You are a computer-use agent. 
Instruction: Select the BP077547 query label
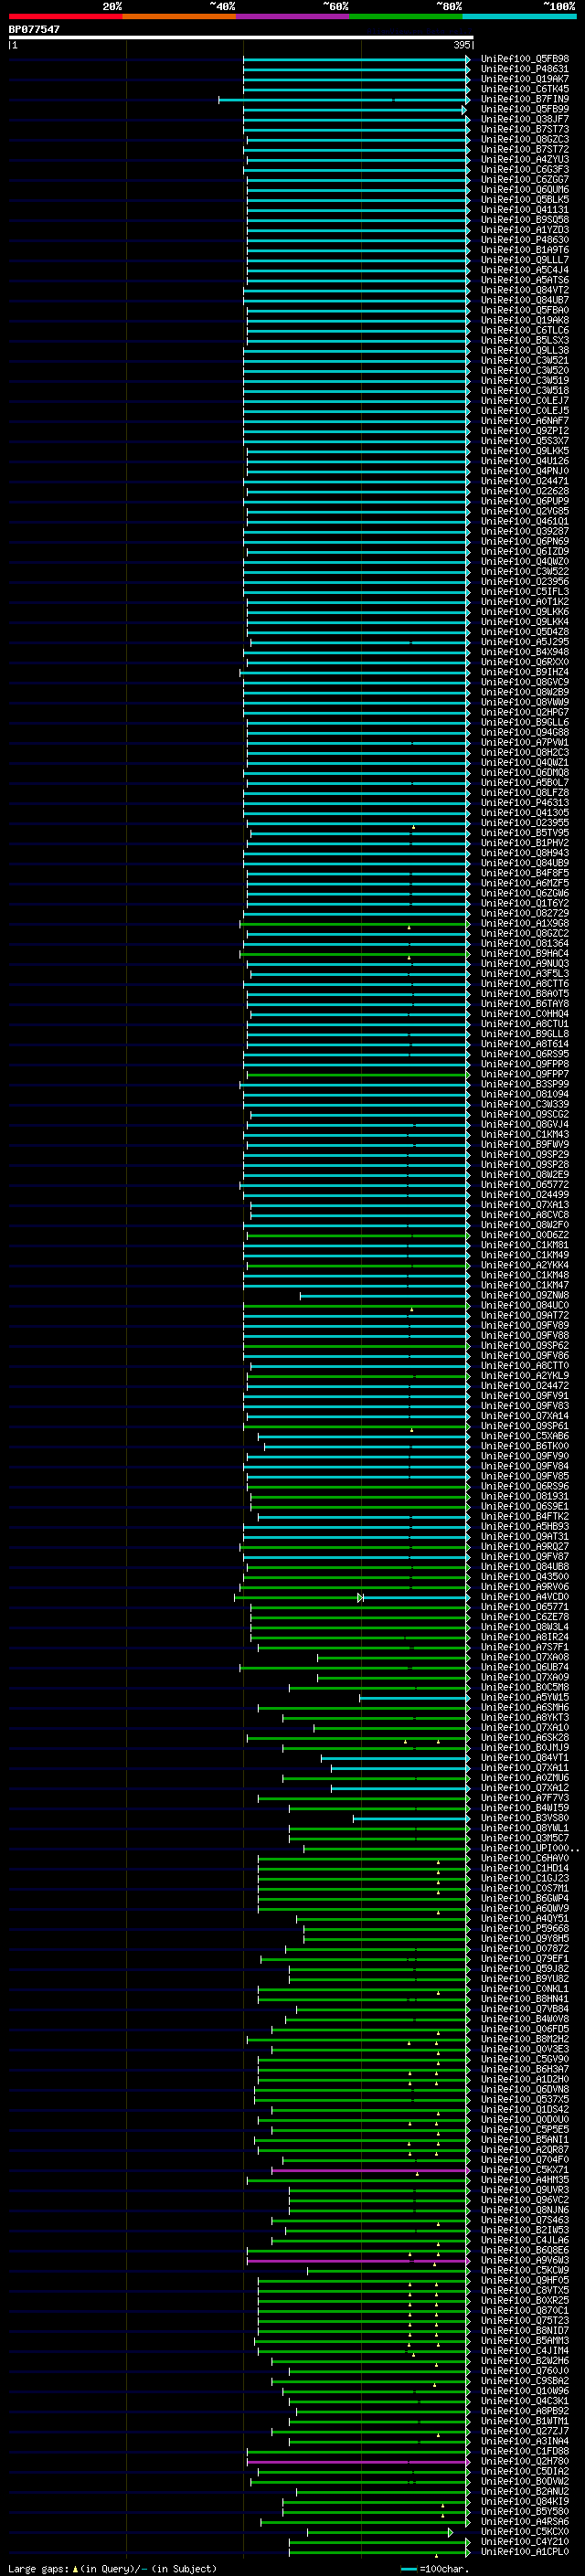pyautogui.click(x=34, y=29)
